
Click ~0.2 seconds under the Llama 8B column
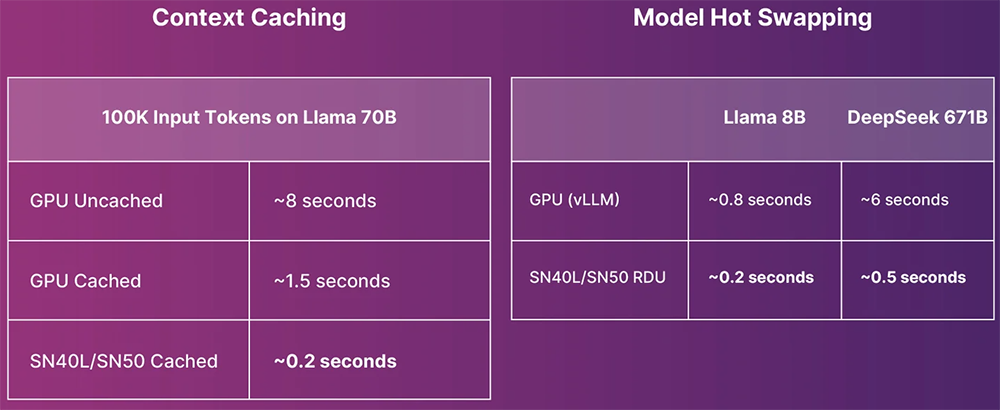[x=761, y=277]
